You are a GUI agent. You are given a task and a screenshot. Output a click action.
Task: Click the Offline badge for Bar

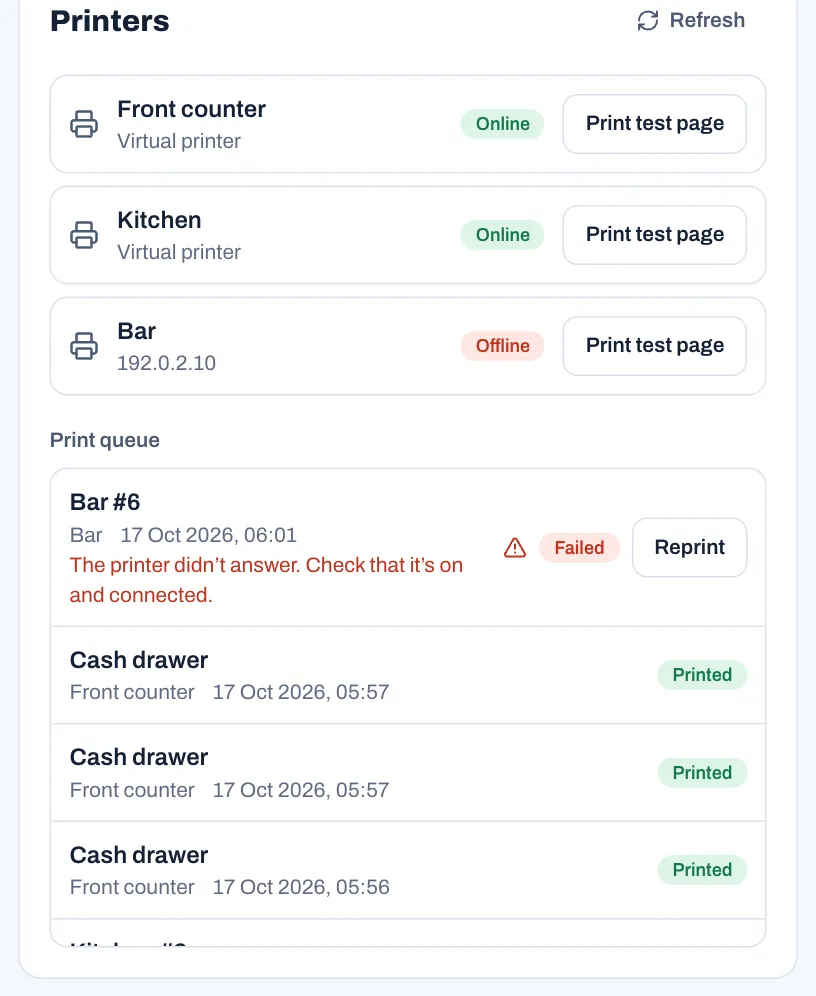tap(502, 346)
